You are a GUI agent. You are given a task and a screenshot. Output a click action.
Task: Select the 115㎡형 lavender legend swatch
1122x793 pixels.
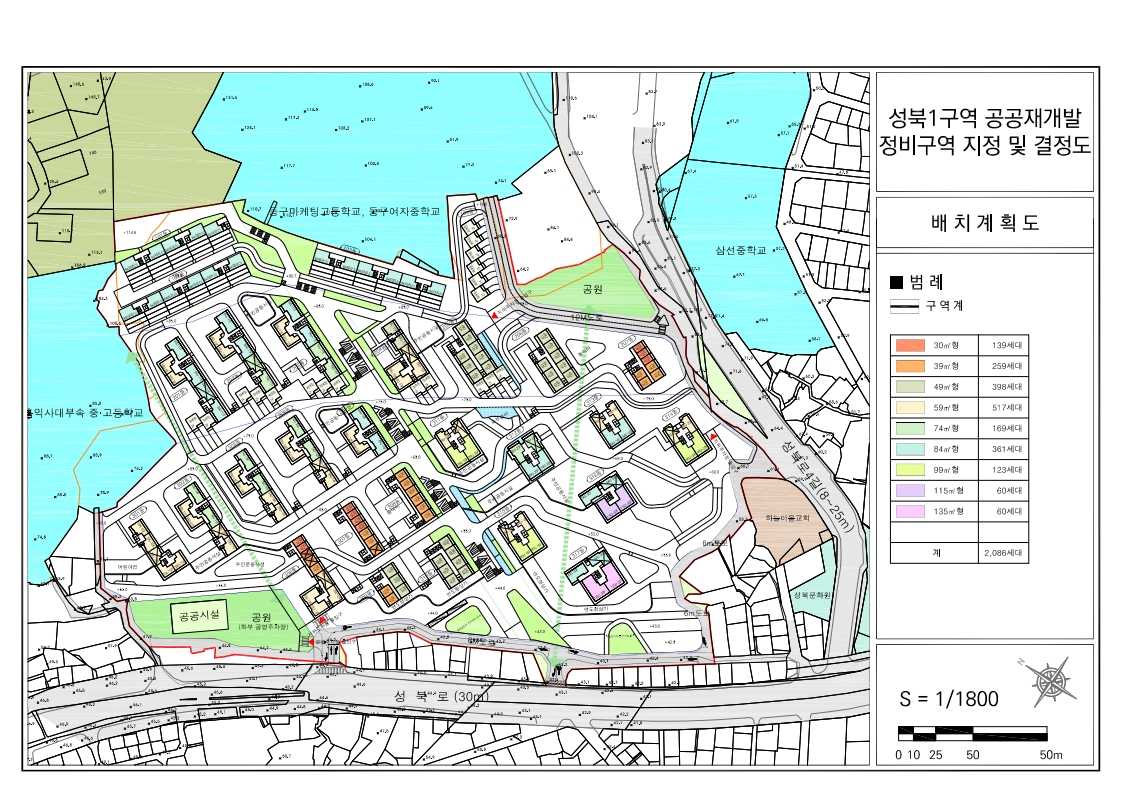pos(909,491)
